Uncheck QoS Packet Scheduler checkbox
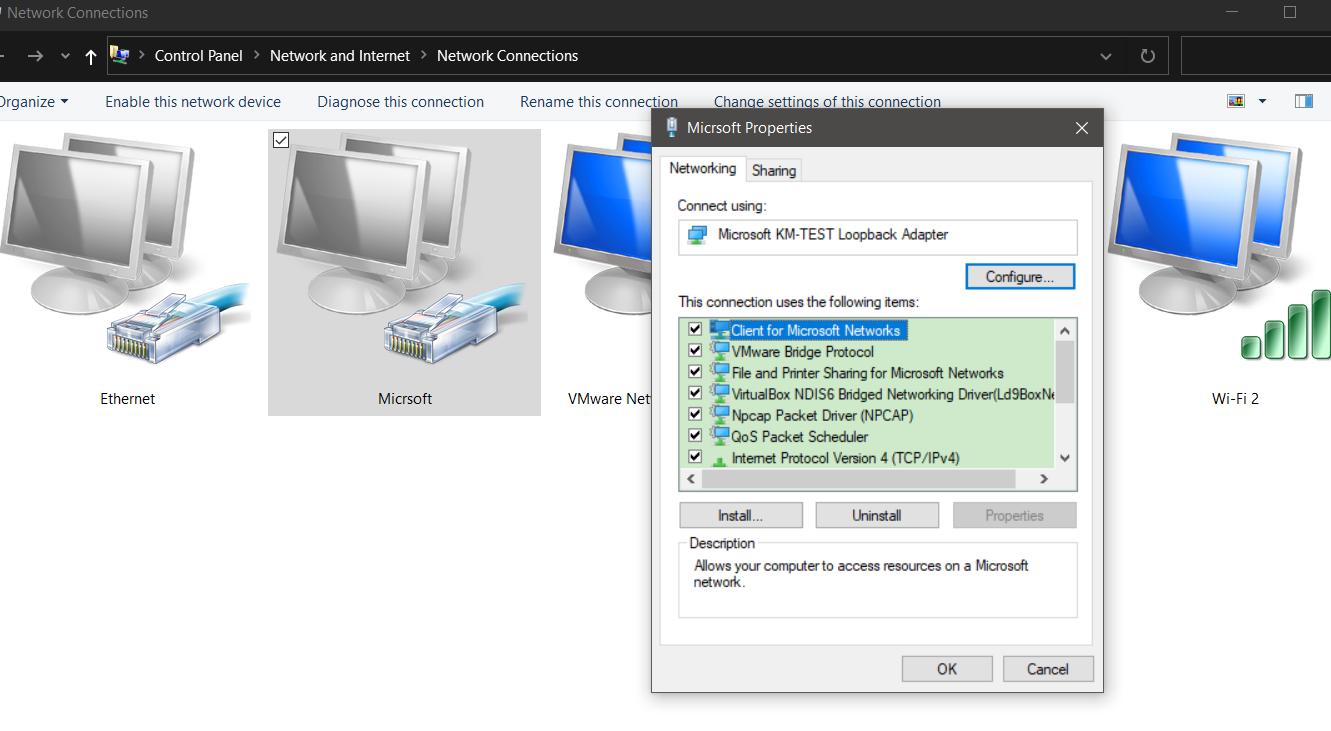Screen dimensions: 1331x731 click(x=695, y=436)
